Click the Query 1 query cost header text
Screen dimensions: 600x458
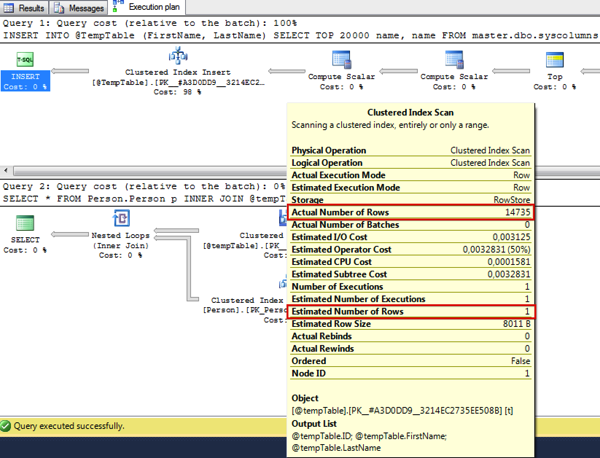tap(150, 23)
